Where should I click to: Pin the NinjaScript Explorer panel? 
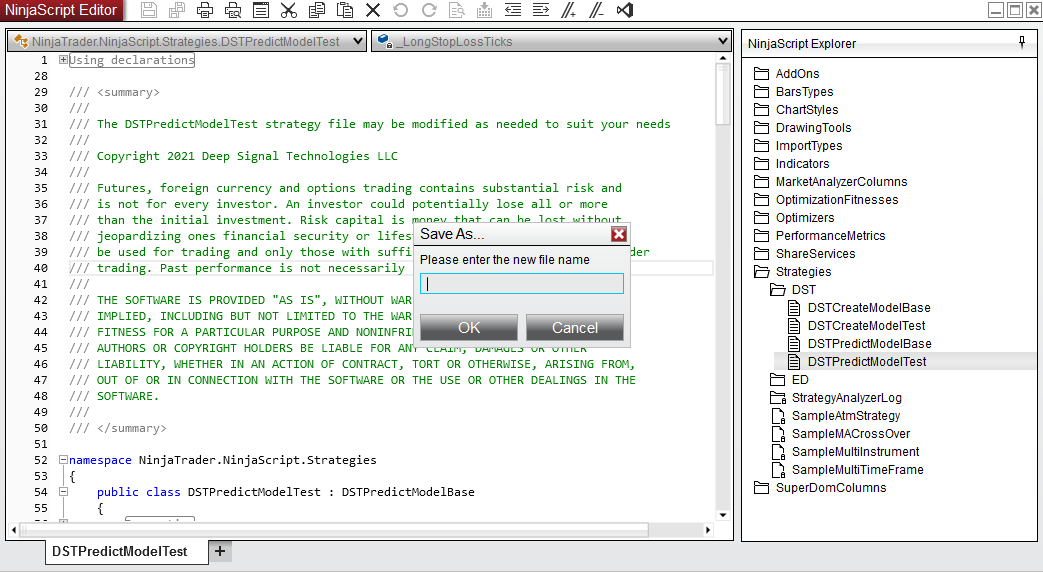[x=1022, y=43]
